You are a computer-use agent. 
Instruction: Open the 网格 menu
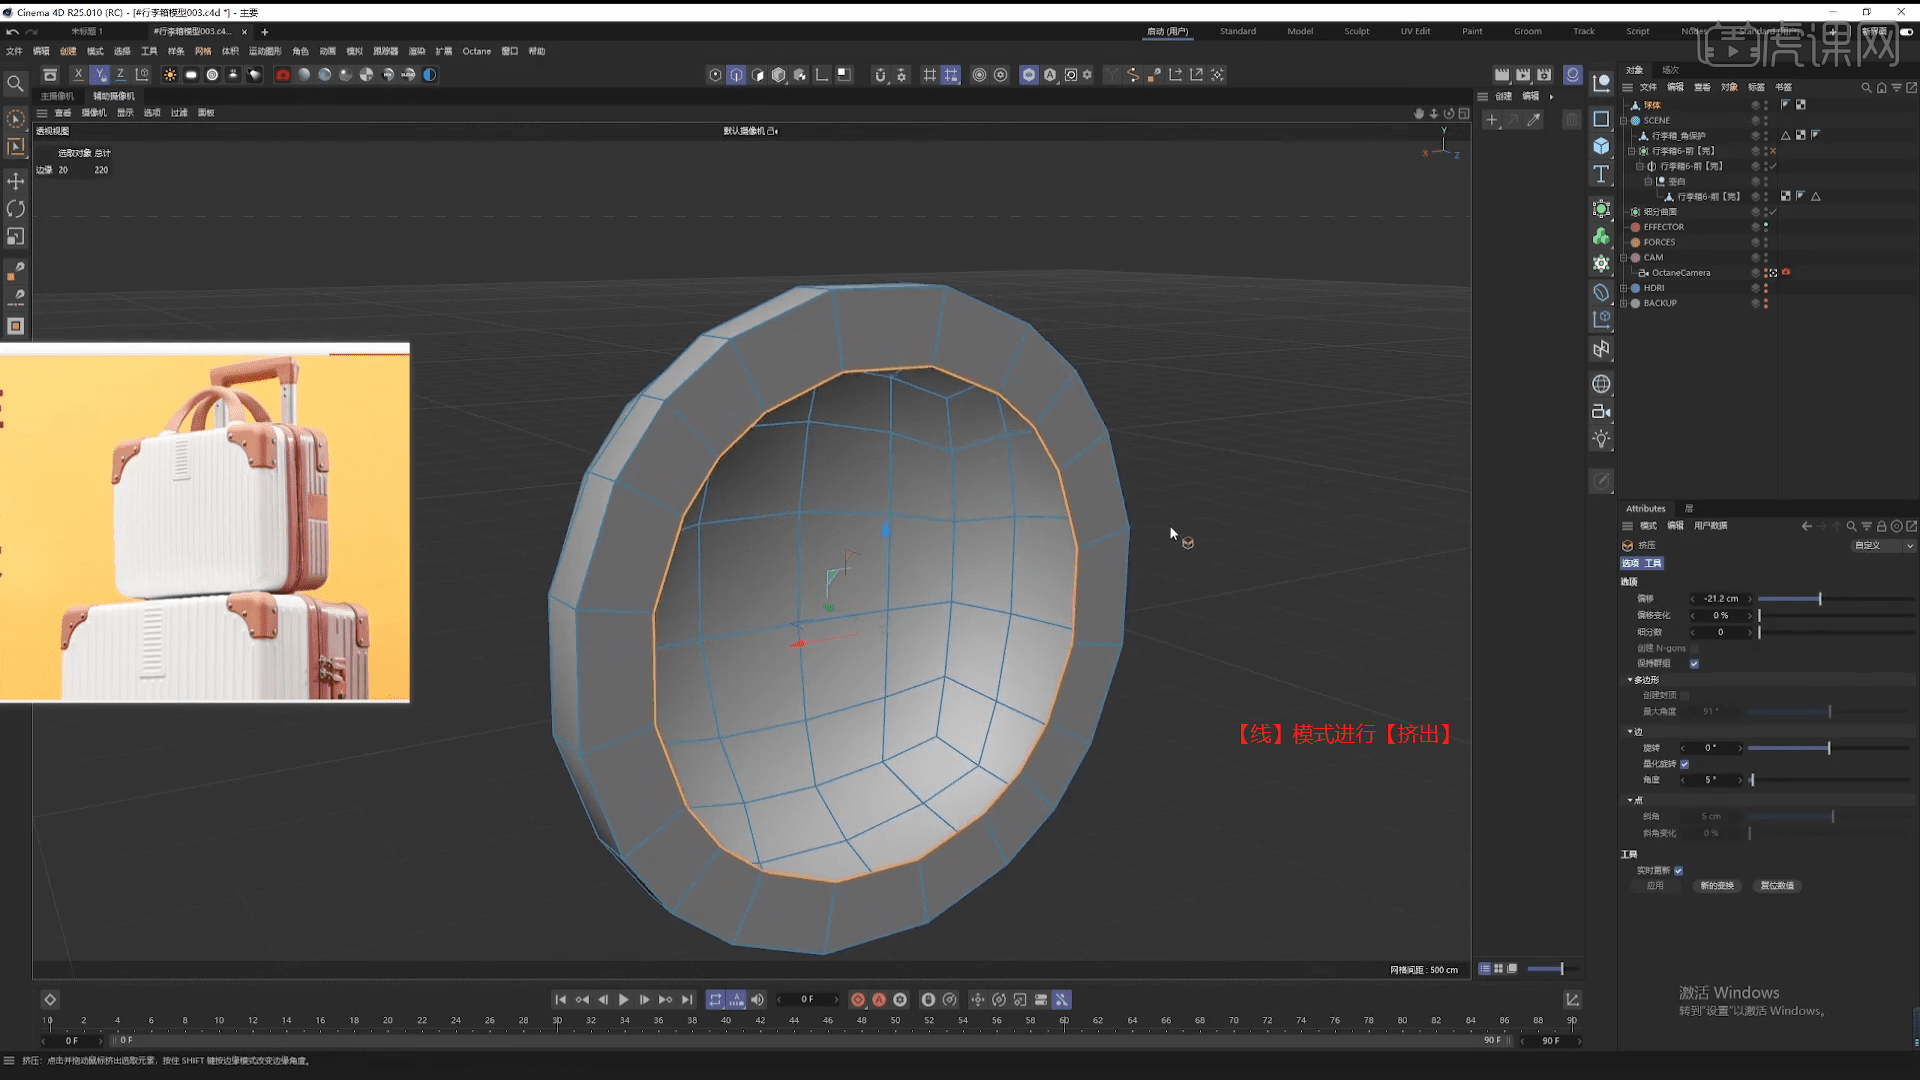pos(203,51)
